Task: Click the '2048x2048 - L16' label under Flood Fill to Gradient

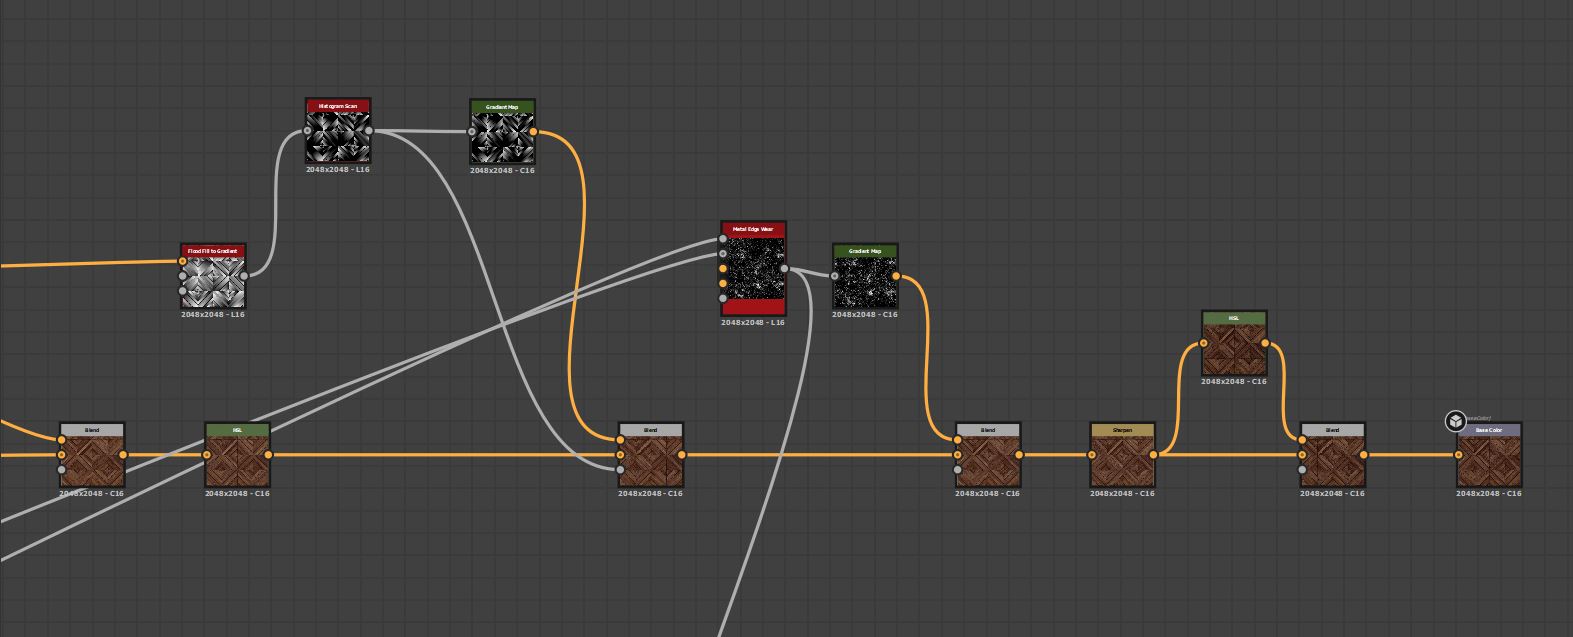Action: point(213,314)
